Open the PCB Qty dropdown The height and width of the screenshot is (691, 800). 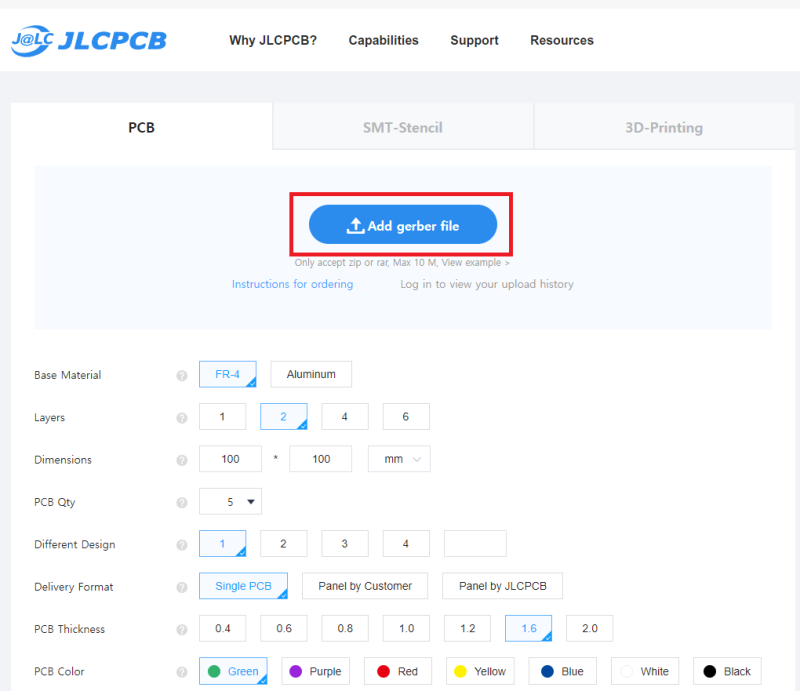click(x=230, y=501)
